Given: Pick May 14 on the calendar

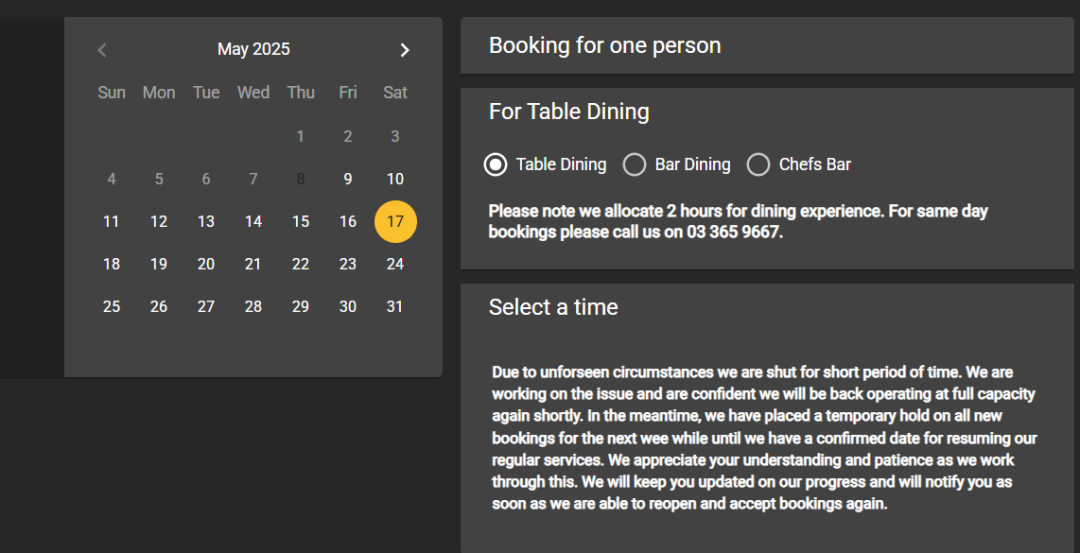Looking at the screenshot, I should coord(253,222).
